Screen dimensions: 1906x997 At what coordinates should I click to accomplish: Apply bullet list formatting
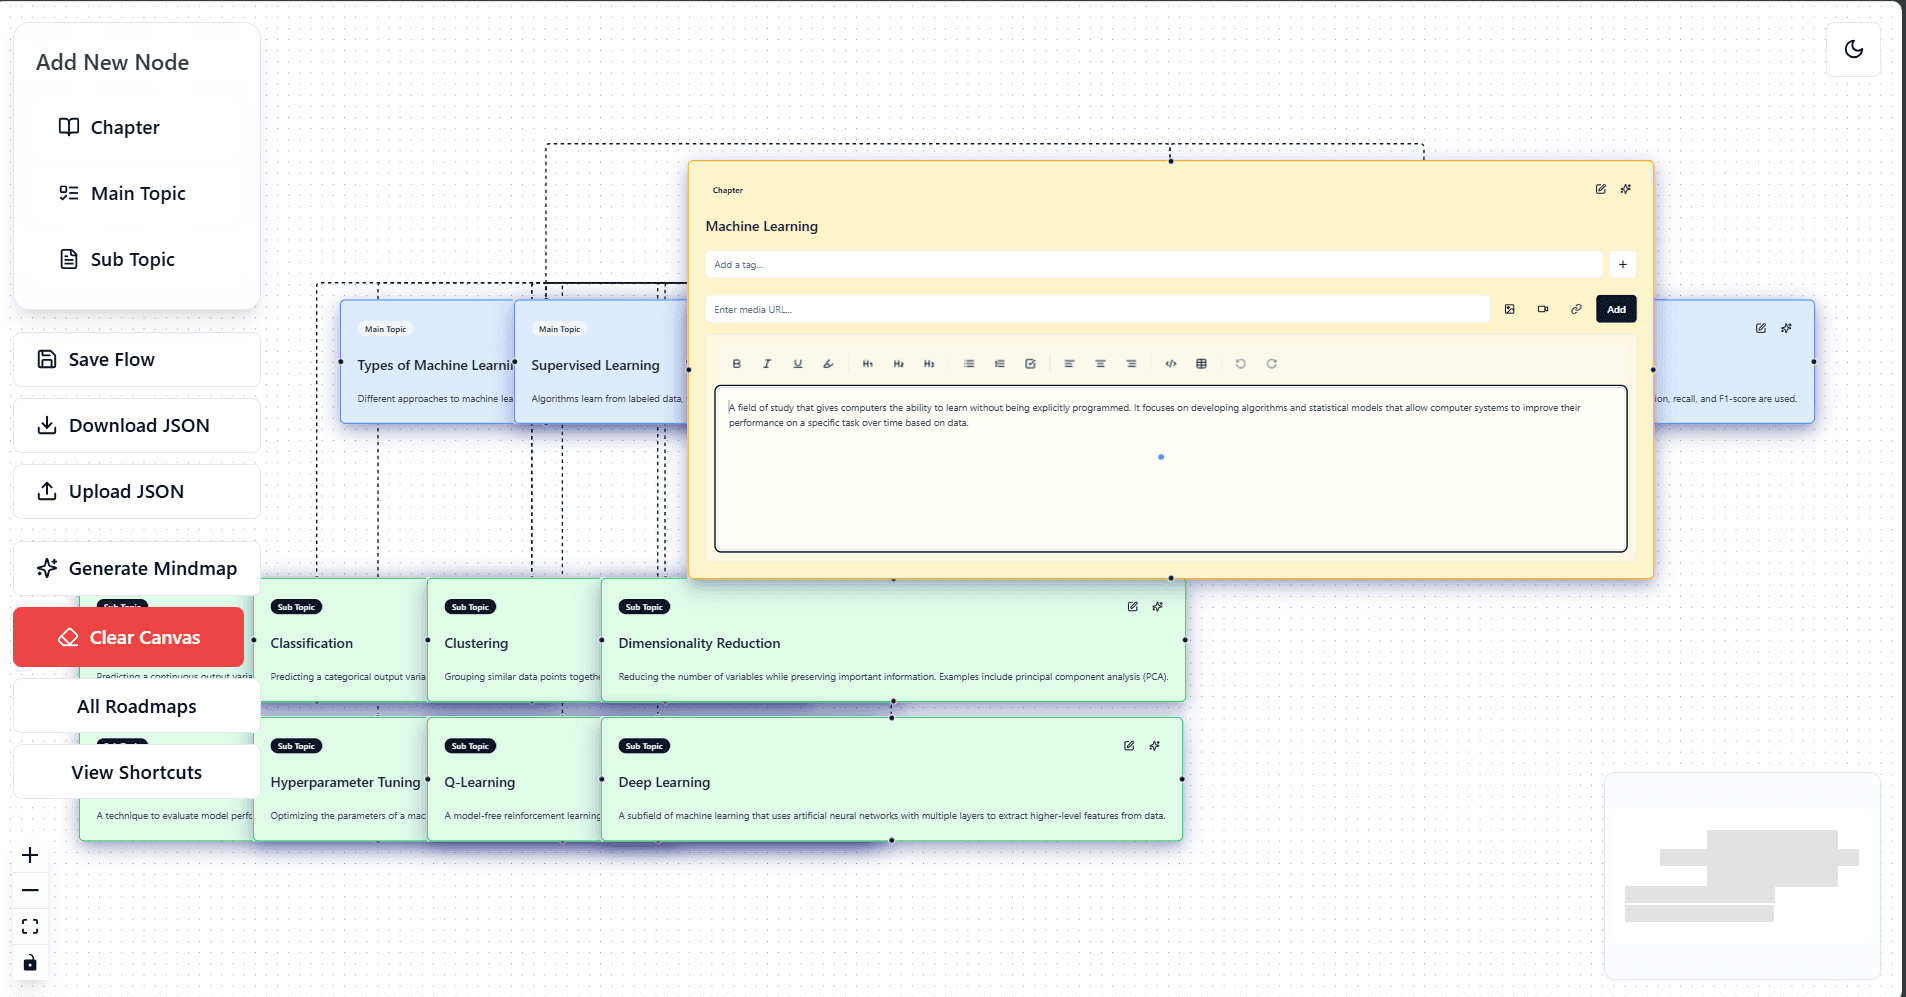coord(968,363)
